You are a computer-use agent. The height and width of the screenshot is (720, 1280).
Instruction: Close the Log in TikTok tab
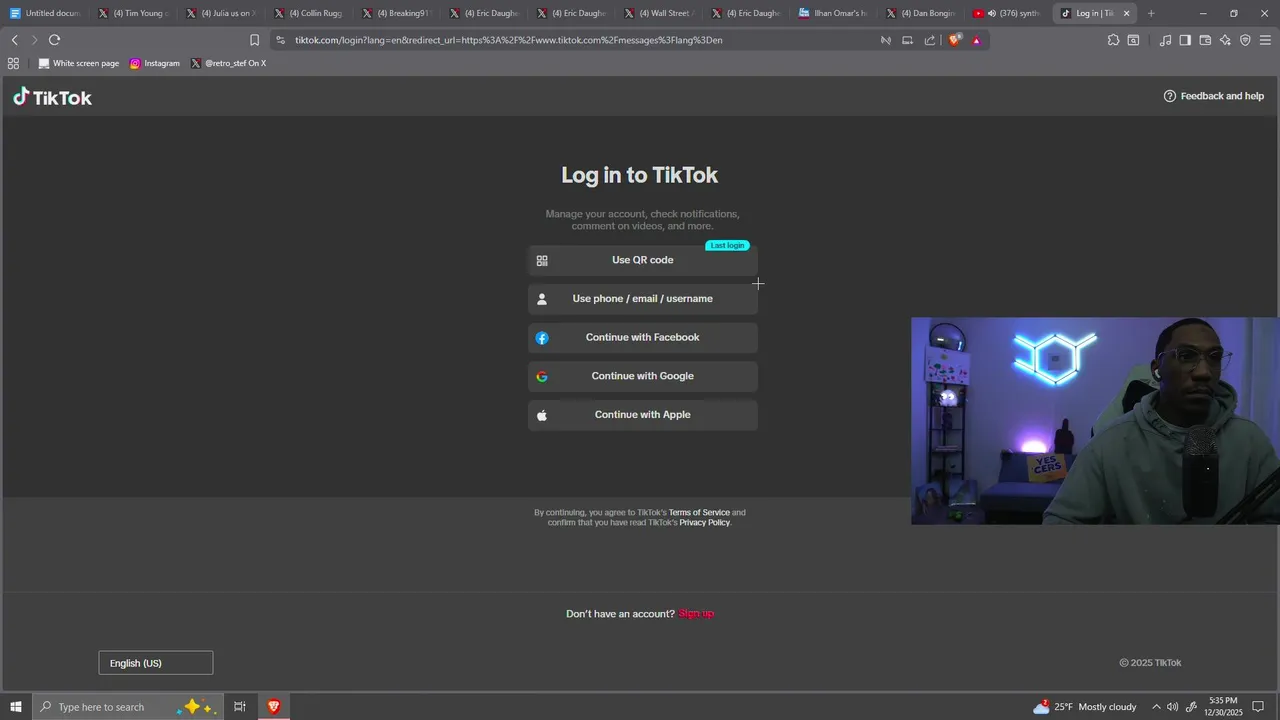pos(1127,13)
